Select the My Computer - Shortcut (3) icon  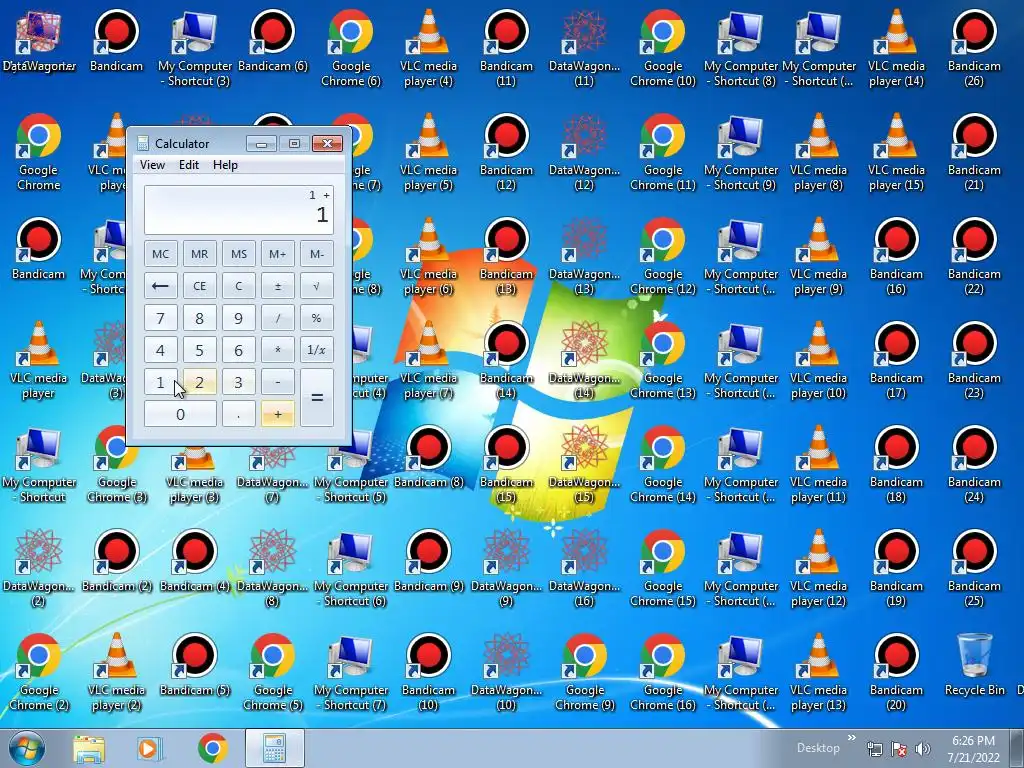195,49
